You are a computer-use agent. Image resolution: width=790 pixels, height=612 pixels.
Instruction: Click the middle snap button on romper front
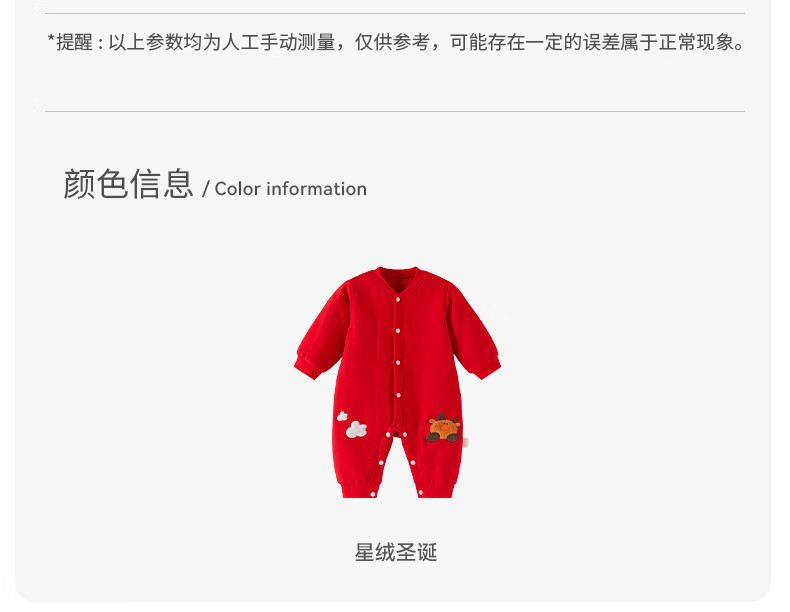pos(398,363)
